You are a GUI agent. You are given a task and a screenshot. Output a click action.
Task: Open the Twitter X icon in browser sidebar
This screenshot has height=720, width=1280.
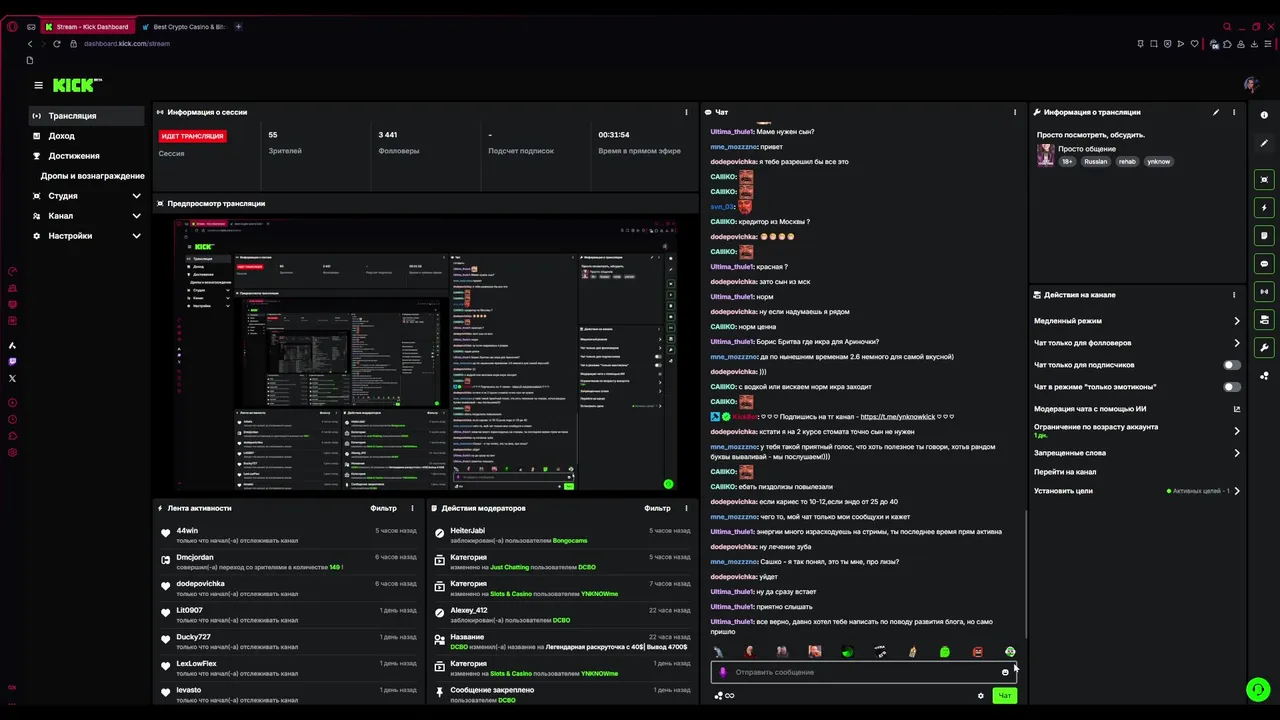pyautogui.click(x=12, y=378)
